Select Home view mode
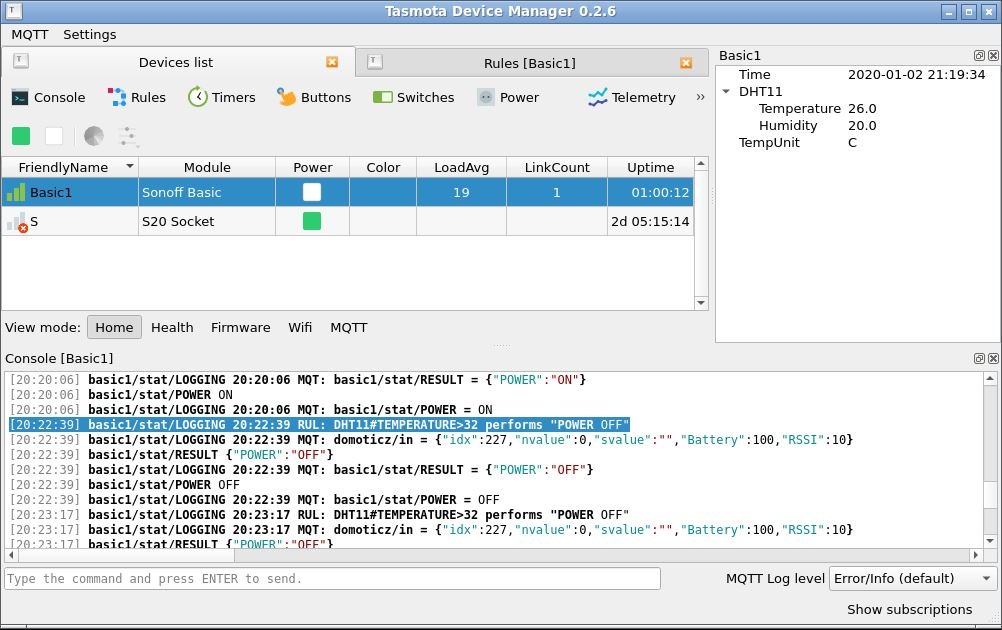This screenshot has height=630, width=1002. [114, 327]
